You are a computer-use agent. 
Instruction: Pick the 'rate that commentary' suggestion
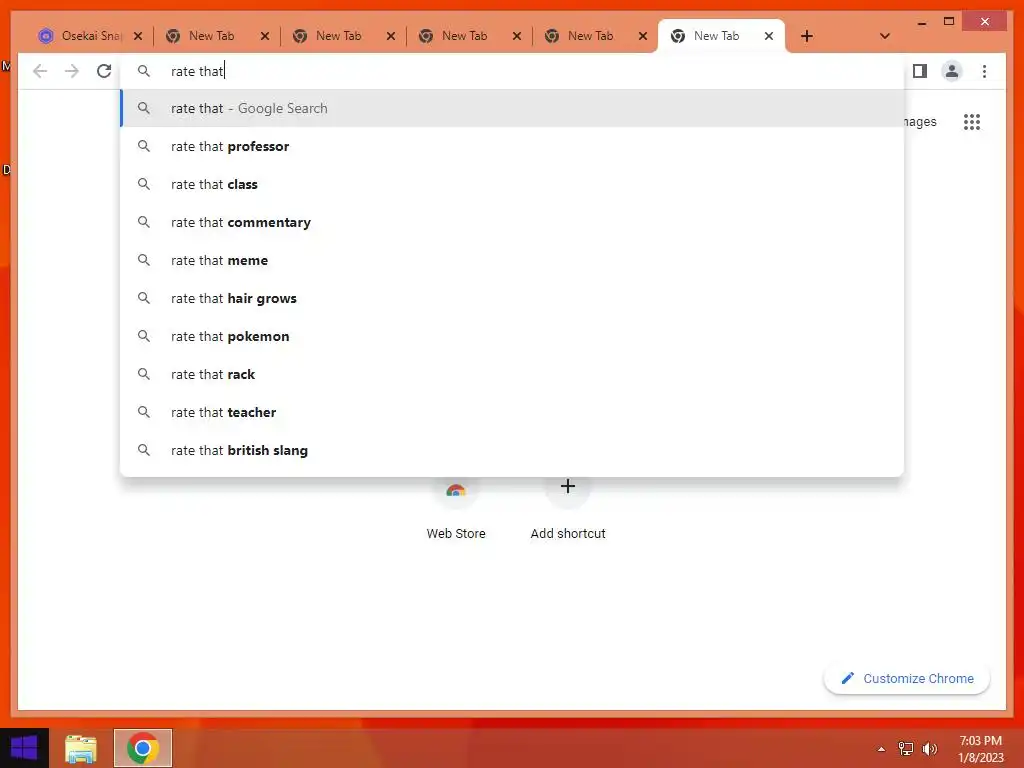point(512,222)
